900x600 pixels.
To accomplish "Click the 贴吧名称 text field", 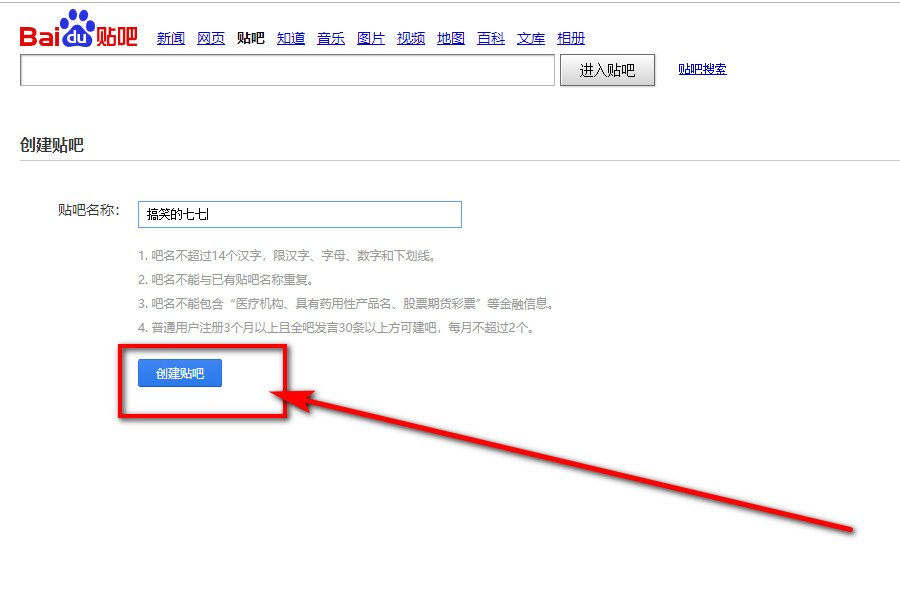I will coord(300,214).
